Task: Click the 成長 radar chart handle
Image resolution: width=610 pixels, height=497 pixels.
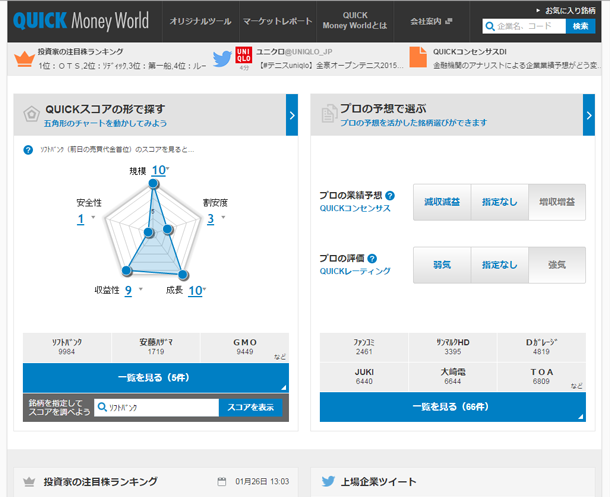Action: [183, 275]
